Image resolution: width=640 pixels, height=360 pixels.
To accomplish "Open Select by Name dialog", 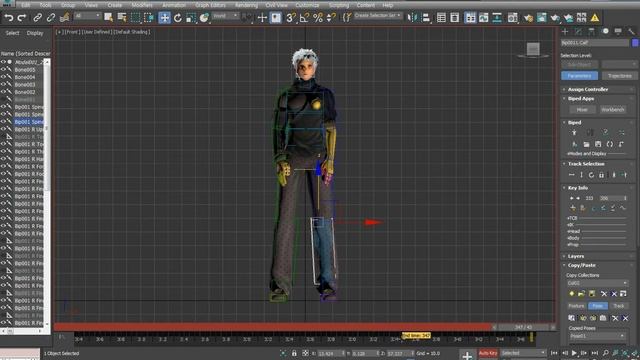I will coord(122,18).
